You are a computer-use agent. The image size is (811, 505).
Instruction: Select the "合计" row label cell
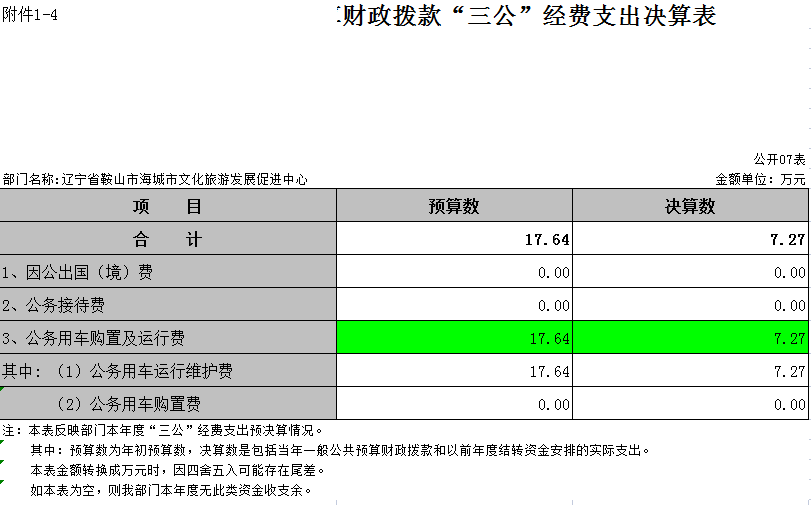coord(168,239)
